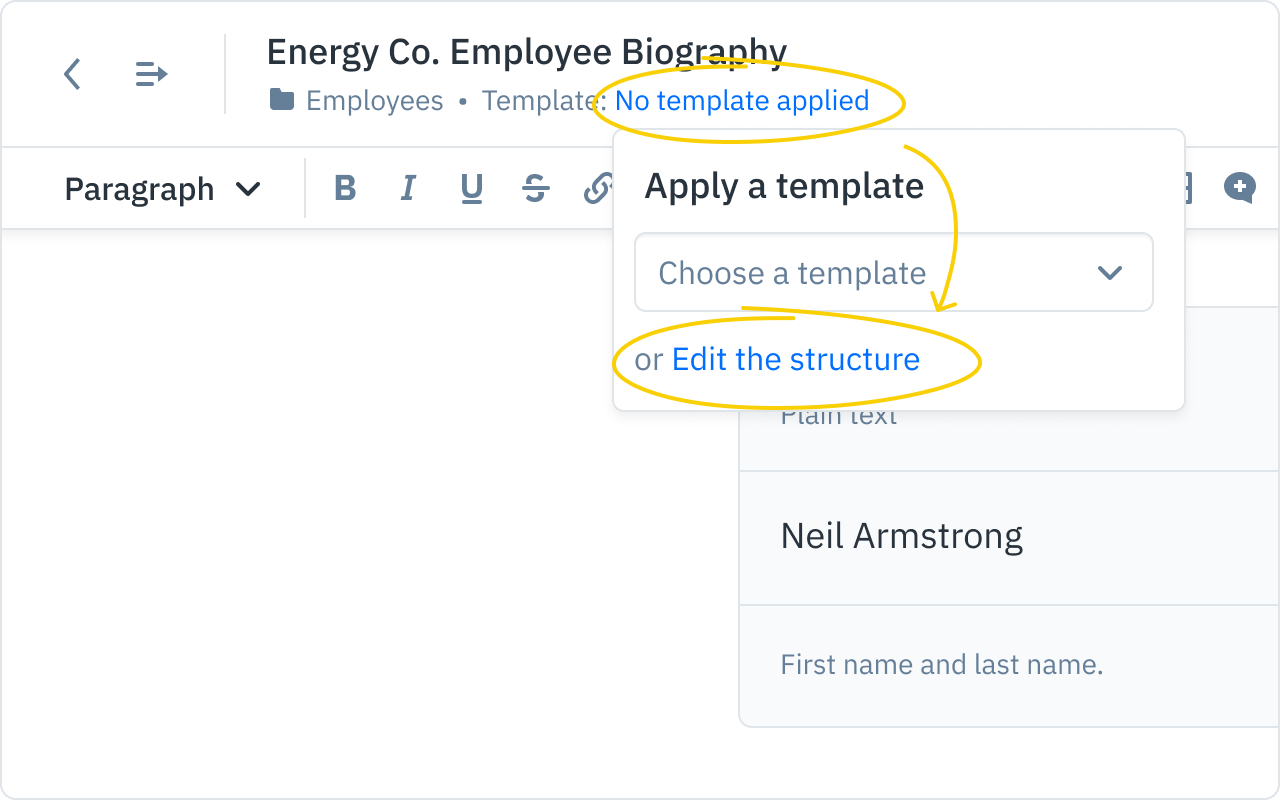Image resolution: width=1280 pixels, height=800 pixels.
Task: Insert a link with the link icon
Action: click(x=598, y=188)
